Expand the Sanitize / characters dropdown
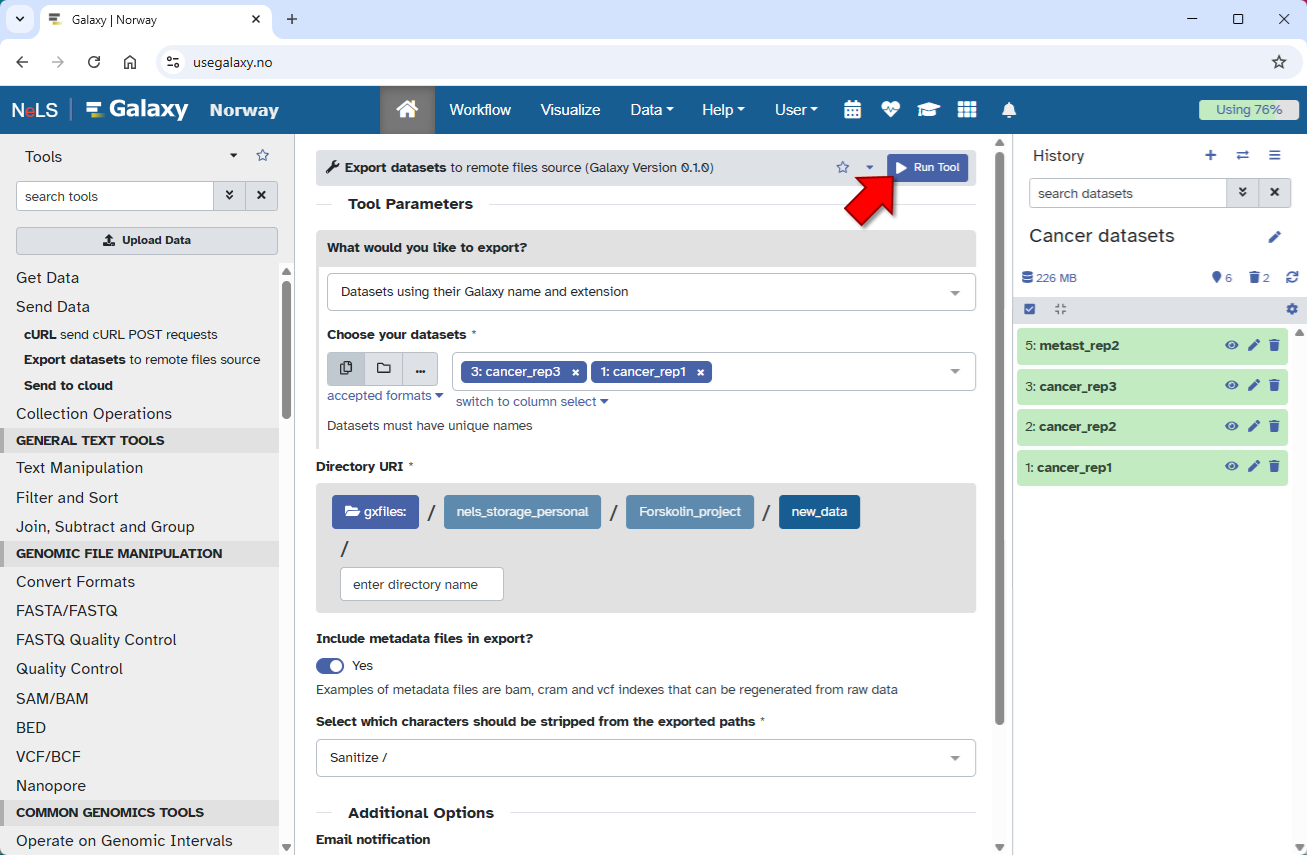The image size is (1307, 855). [x=645, y=758]
